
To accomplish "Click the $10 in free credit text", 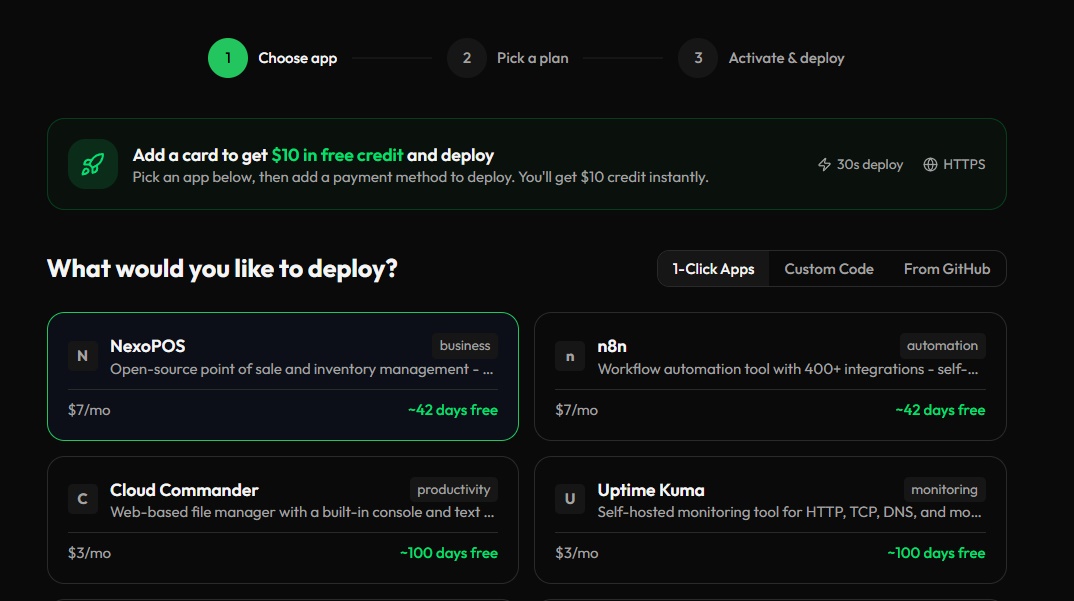I will pyautogui.click(x=337, y=155).
